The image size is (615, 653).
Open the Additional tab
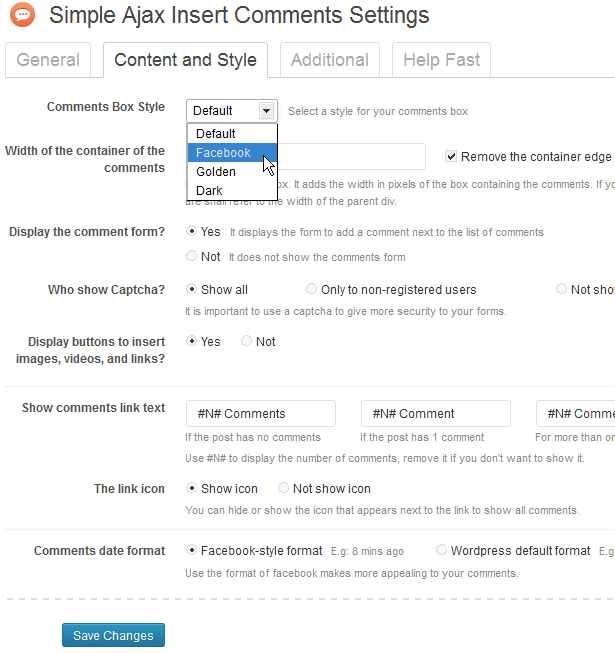330,60
